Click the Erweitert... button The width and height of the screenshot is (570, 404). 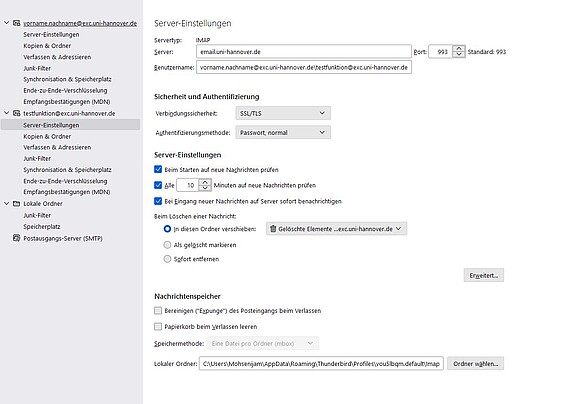point(483,275)
